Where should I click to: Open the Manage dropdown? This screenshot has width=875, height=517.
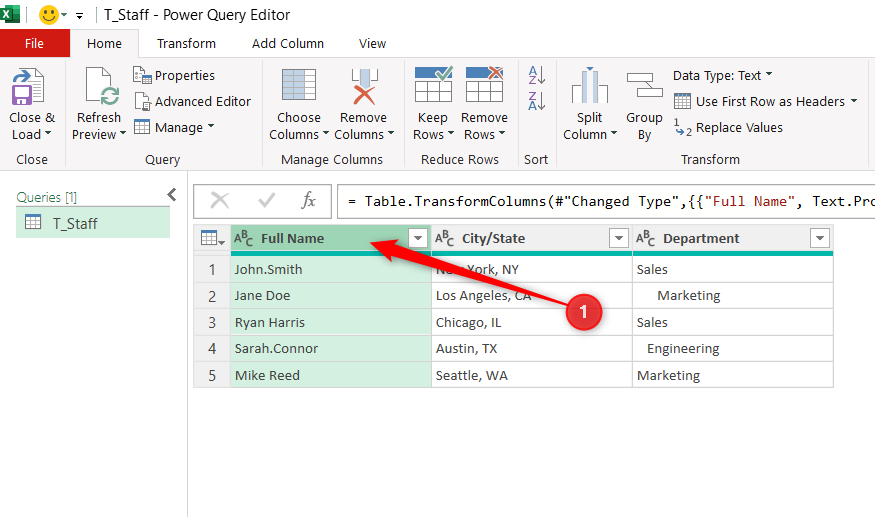click(174, 127)
